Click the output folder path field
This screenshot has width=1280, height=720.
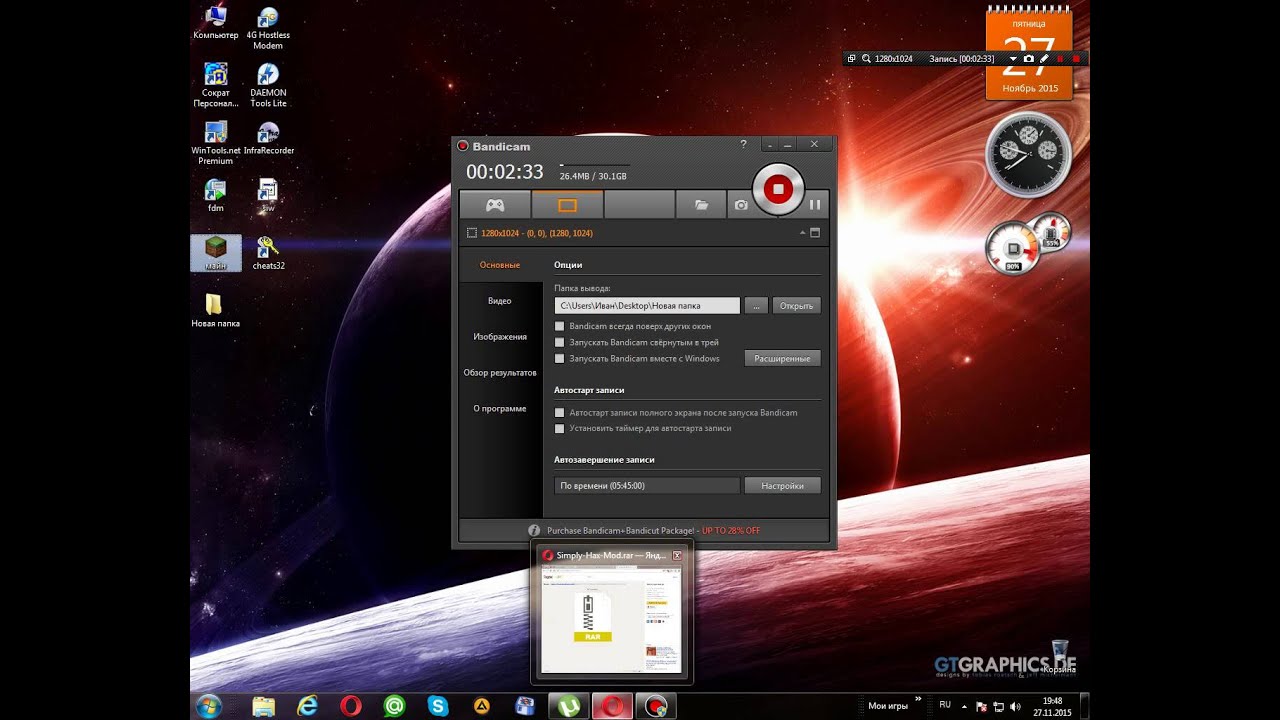click(647, 306)
